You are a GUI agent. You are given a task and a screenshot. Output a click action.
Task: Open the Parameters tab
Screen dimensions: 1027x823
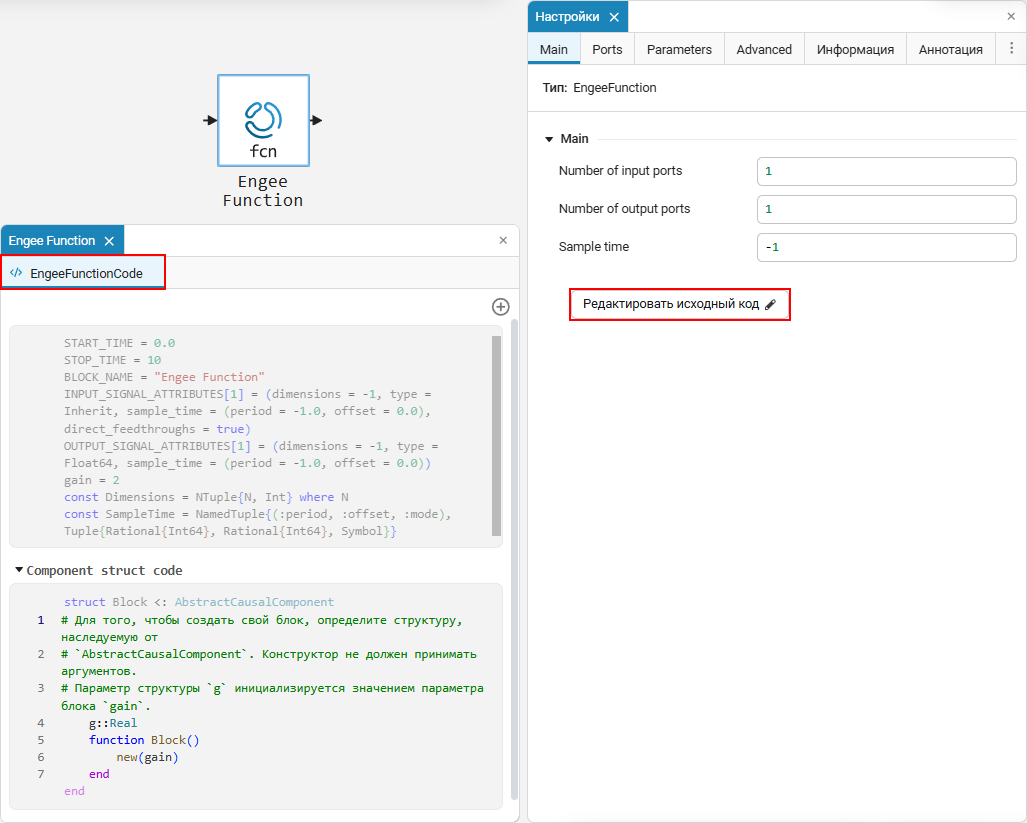click(x=679, y=50)
